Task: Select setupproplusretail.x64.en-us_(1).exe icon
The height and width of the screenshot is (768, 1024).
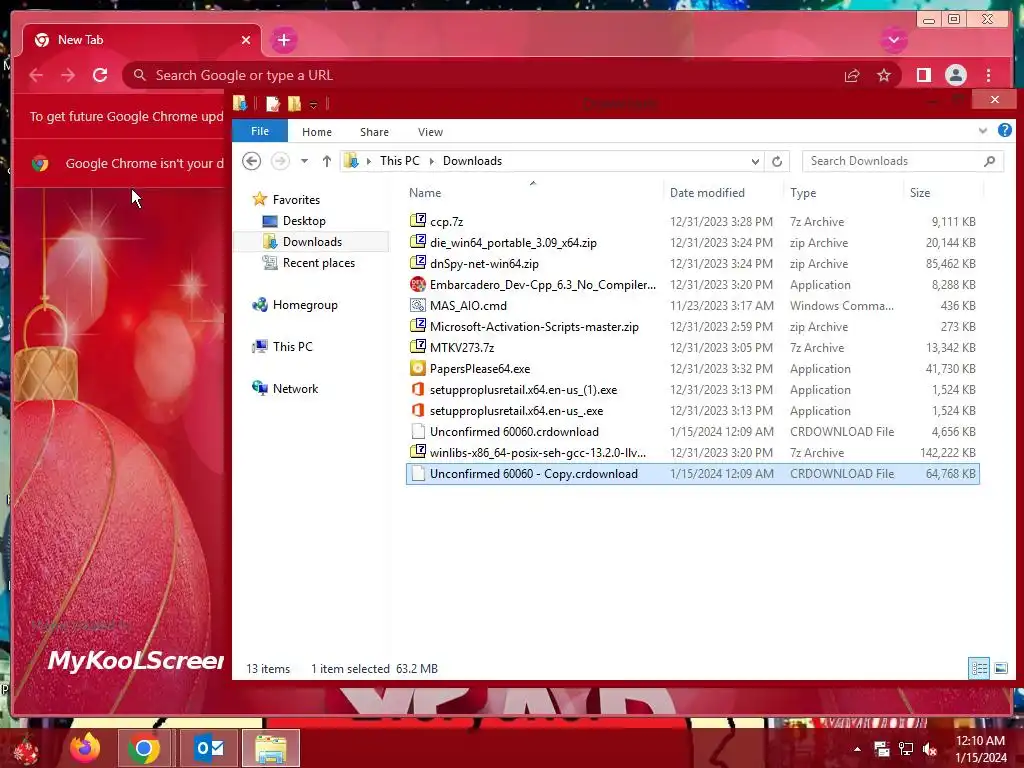Action: pyautogui.click(x=418, y=389)
